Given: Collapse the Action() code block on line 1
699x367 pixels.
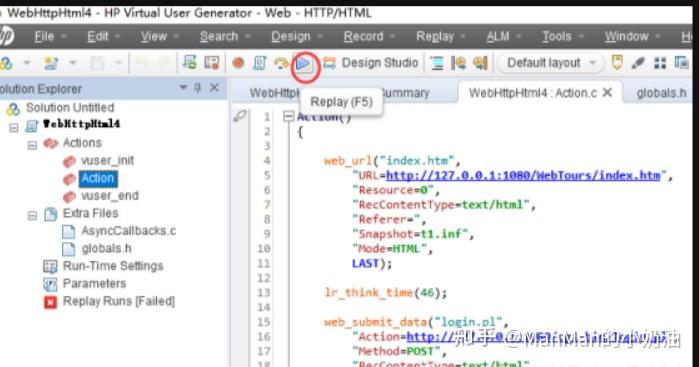Looking at the screenshot, I should pos(288,117).
